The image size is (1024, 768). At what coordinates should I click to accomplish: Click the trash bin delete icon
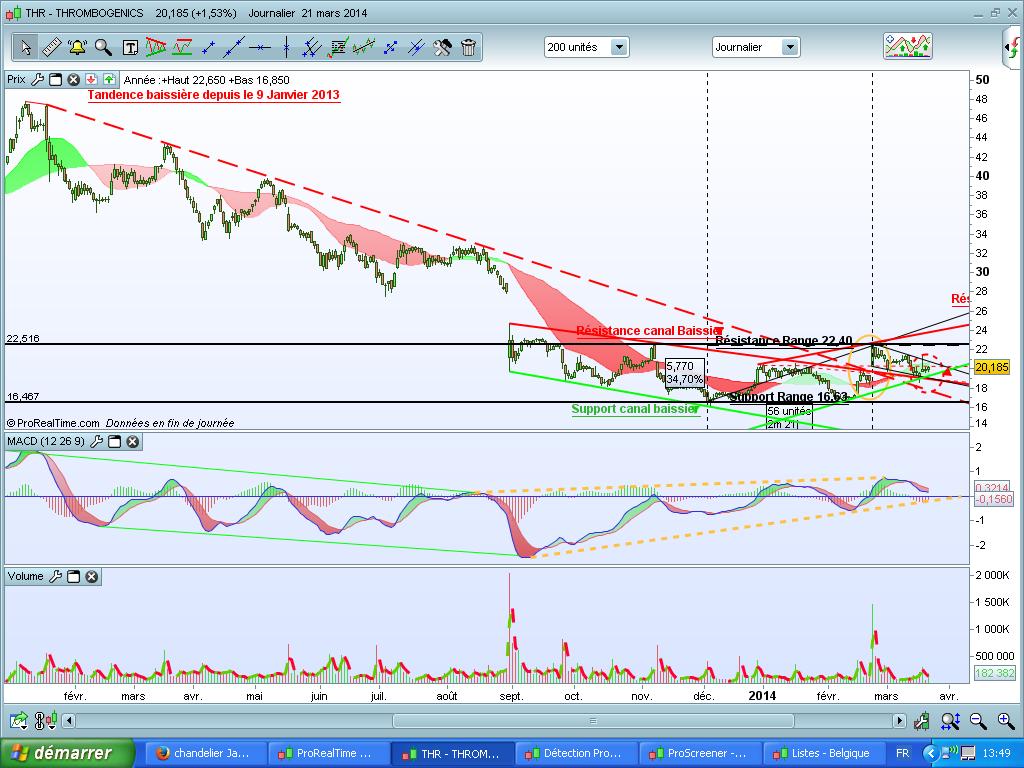coord(468,47)
